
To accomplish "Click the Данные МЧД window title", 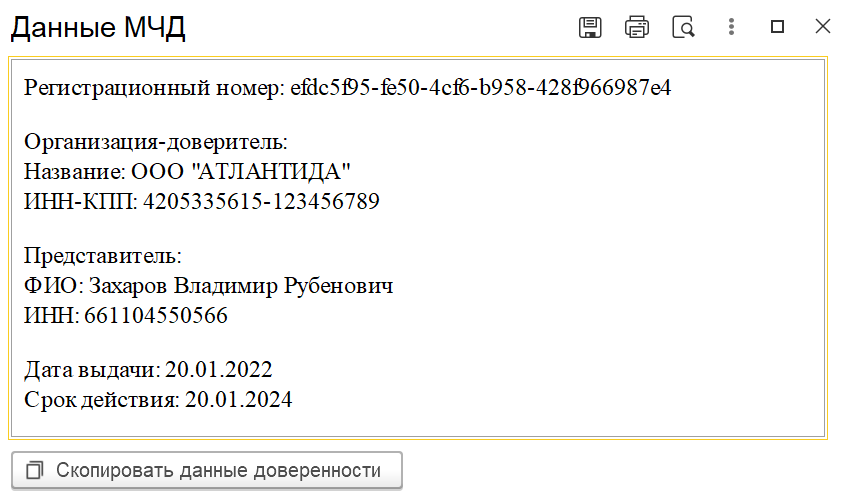I will coord(98,28).
